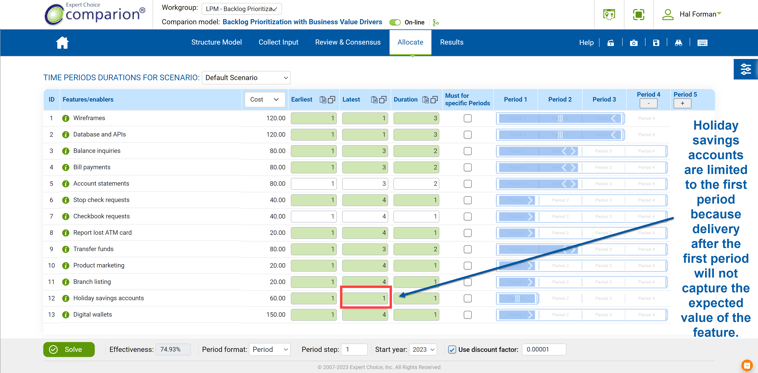The image size is (758, 373).
Task: Uncheck the Use discount factor checkbox
Action: point(452,349)
